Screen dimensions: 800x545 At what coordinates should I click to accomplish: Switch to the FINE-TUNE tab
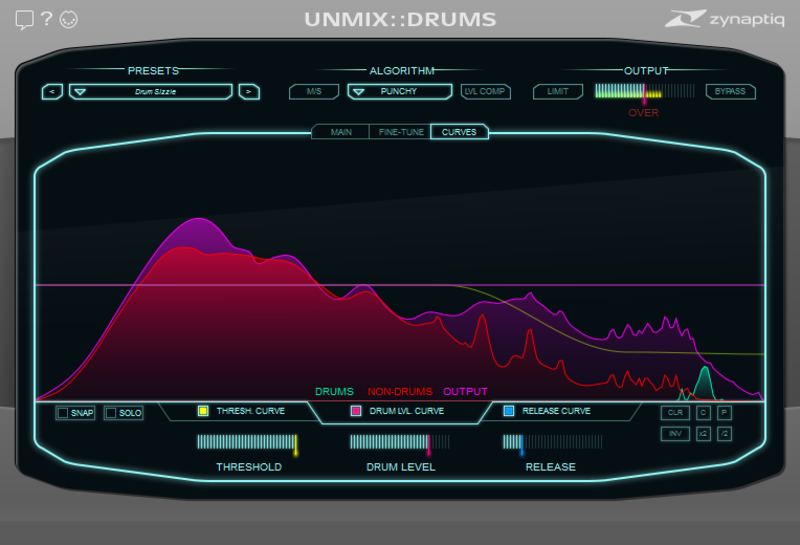(401, 132)
